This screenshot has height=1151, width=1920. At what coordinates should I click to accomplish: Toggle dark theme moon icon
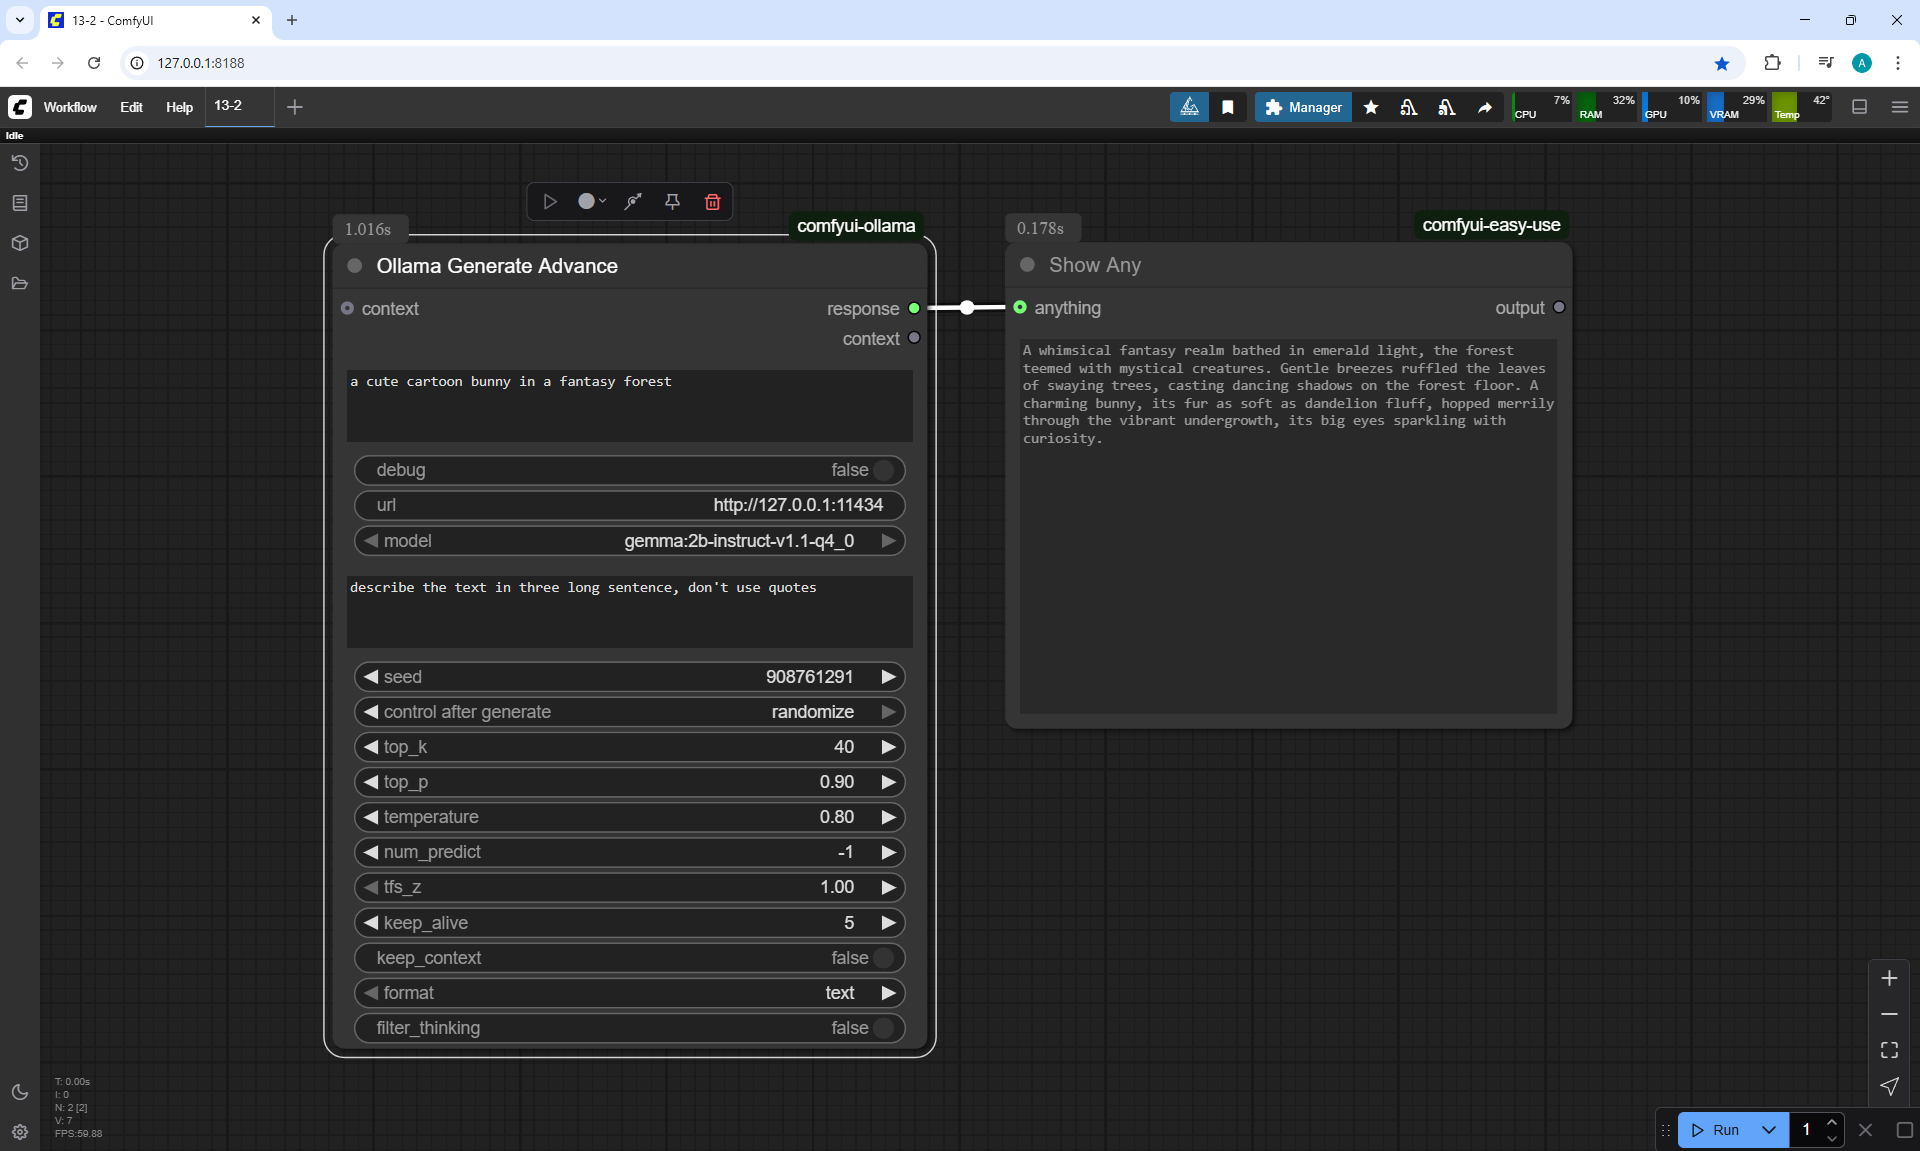click(x=19, y=1092)
